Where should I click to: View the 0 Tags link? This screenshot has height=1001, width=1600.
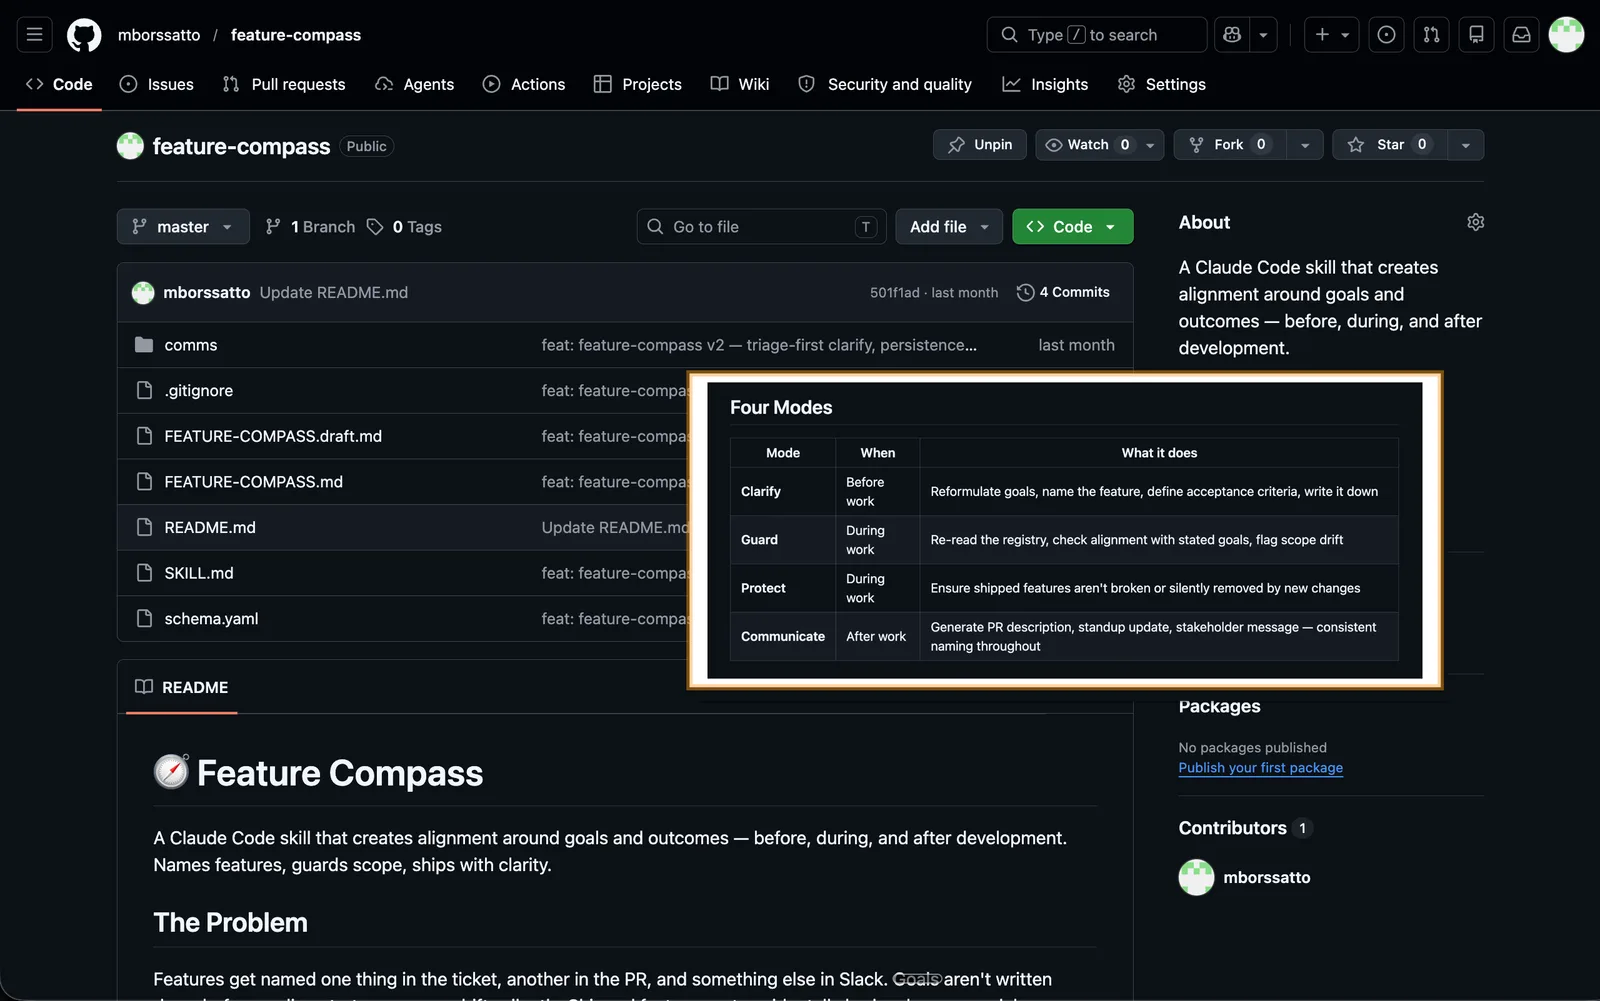405,227
